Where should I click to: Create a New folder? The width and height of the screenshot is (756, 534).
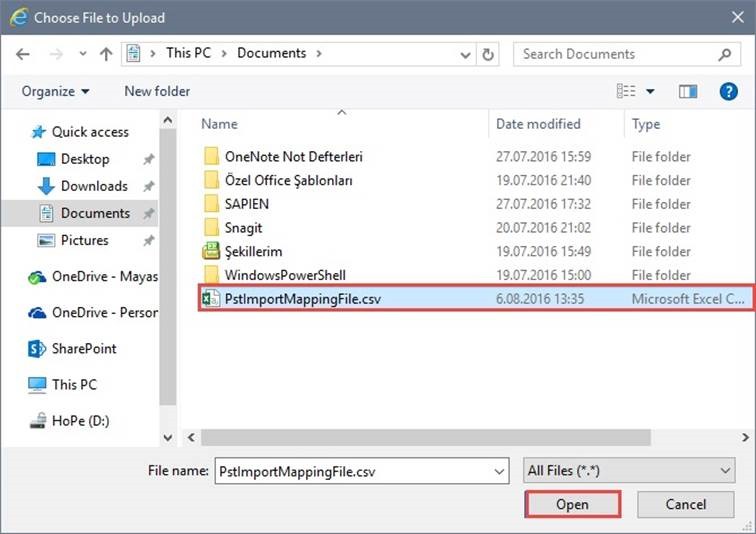tap(157, 91)
